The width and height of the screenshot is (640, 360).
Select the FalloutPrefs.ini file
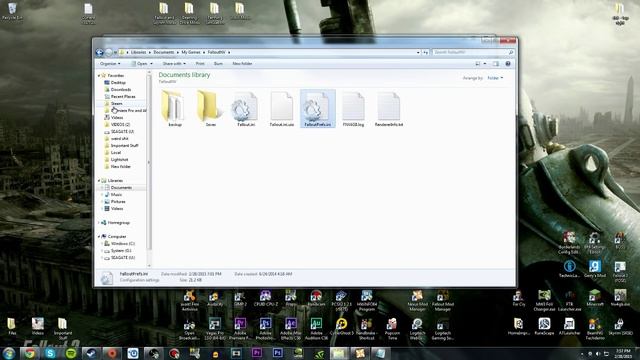click(x=318, y=109)
